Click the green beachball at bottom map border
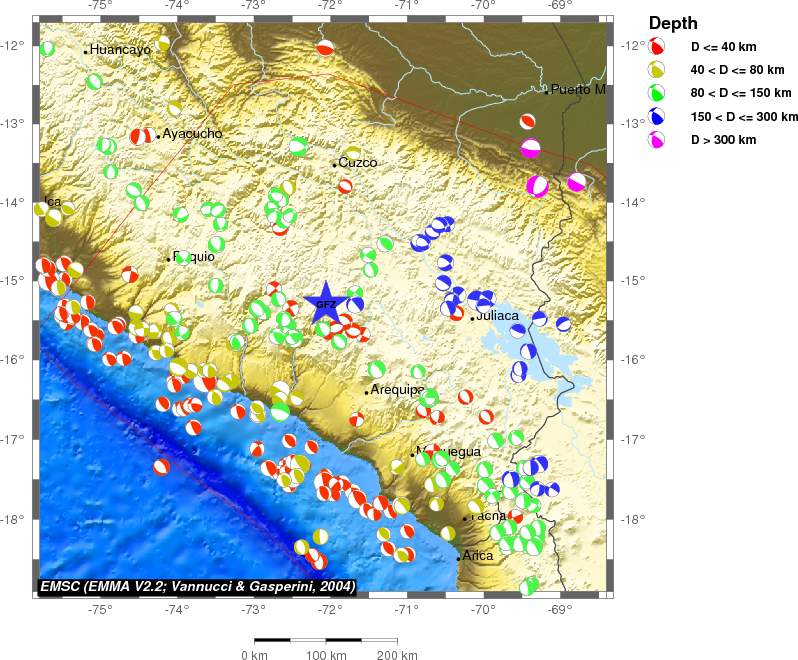Image resolution: width=798 pixels, height=660 pixels. [529, 585]
